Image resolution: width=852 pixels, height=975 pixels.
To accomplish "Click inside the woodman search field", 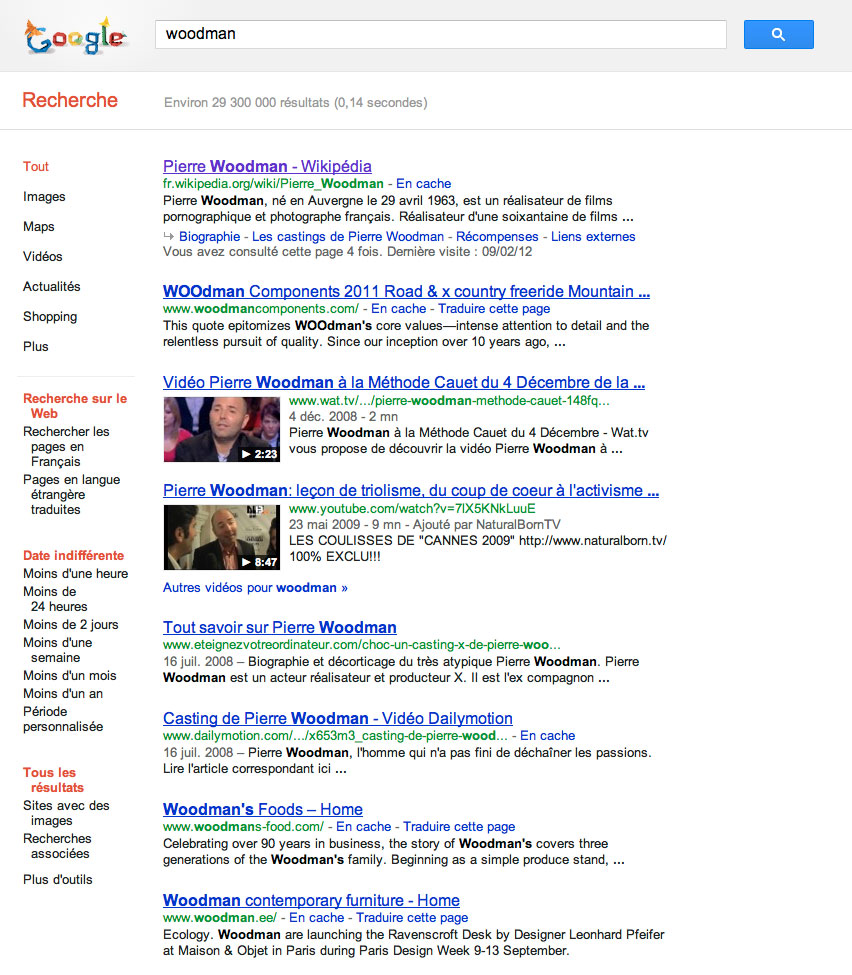I will point(440,34).
